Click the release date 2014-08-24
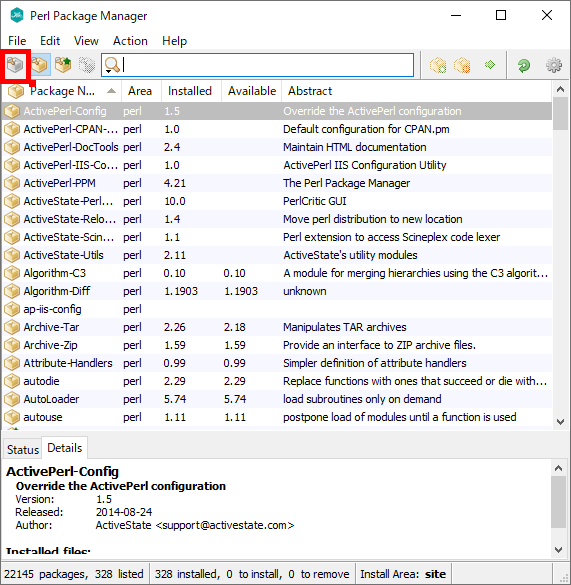Screen dimensions: 571x585 [x=124, y=512]
